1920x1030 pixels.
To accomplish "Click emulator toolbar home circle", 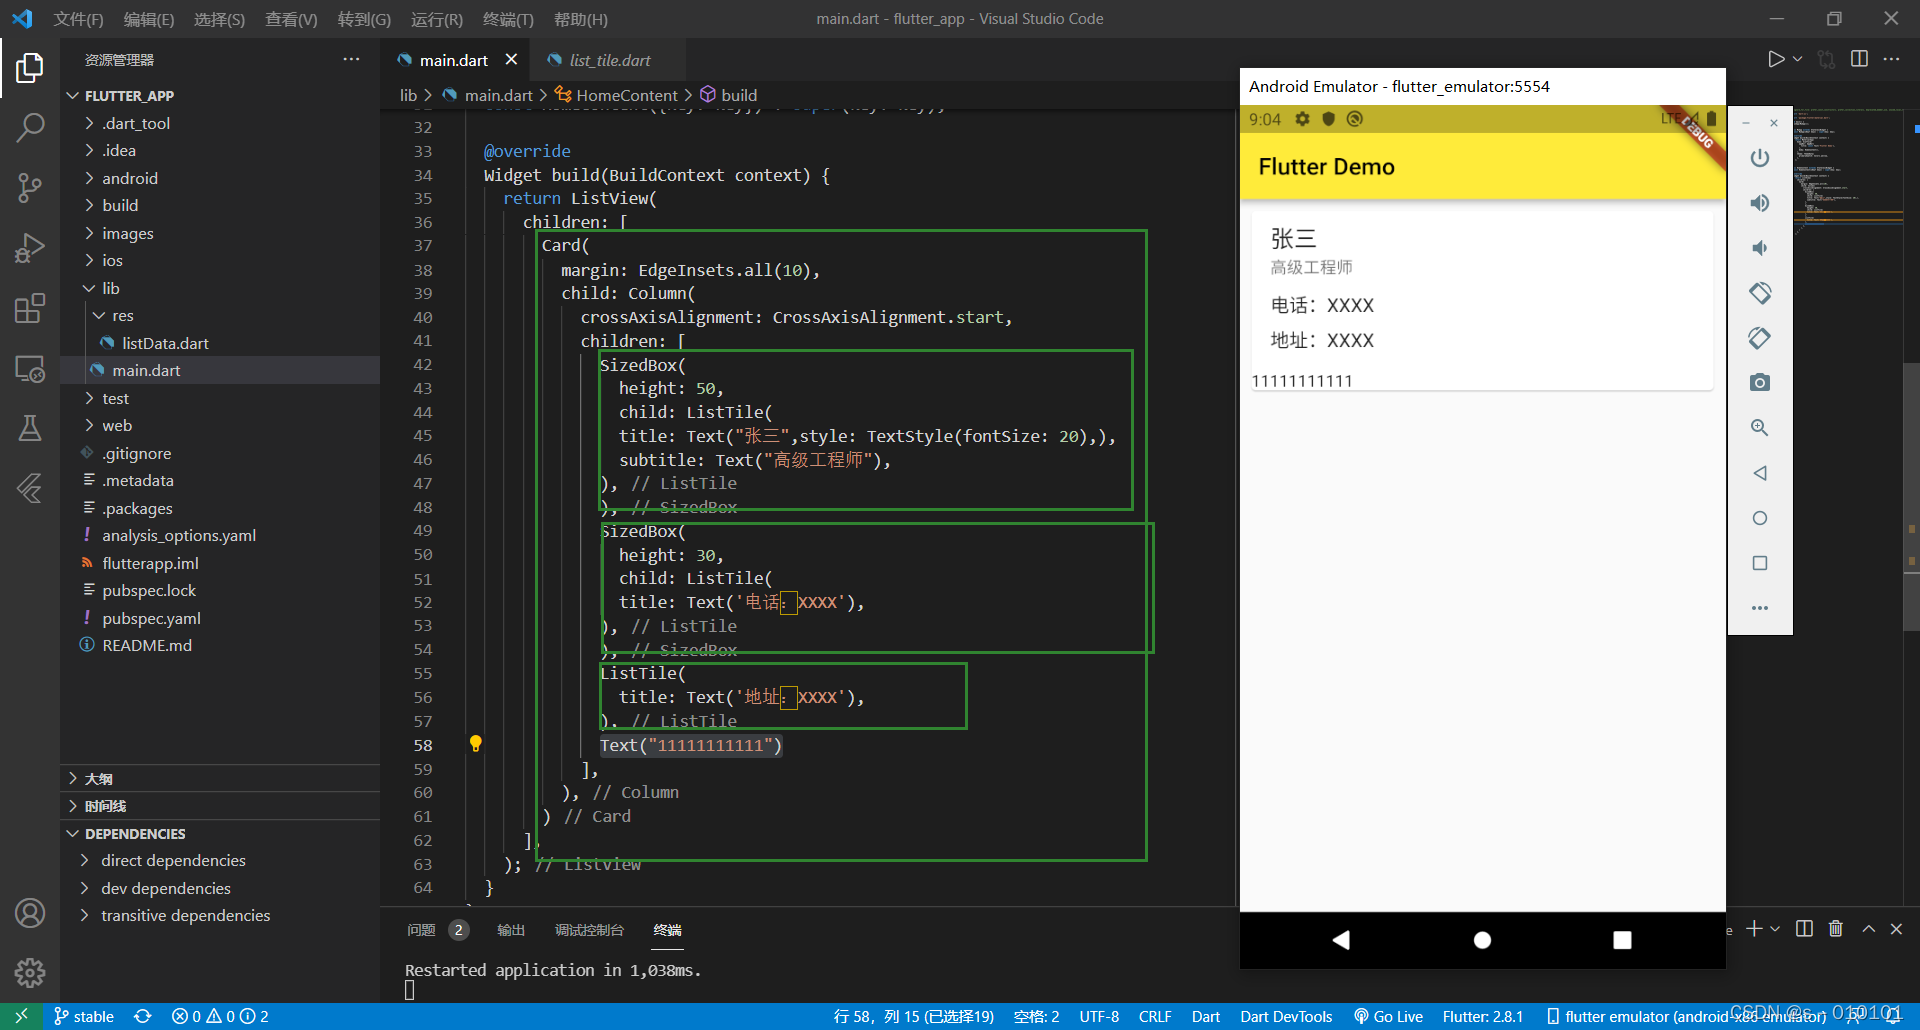I will click(x=1760, y=518).
